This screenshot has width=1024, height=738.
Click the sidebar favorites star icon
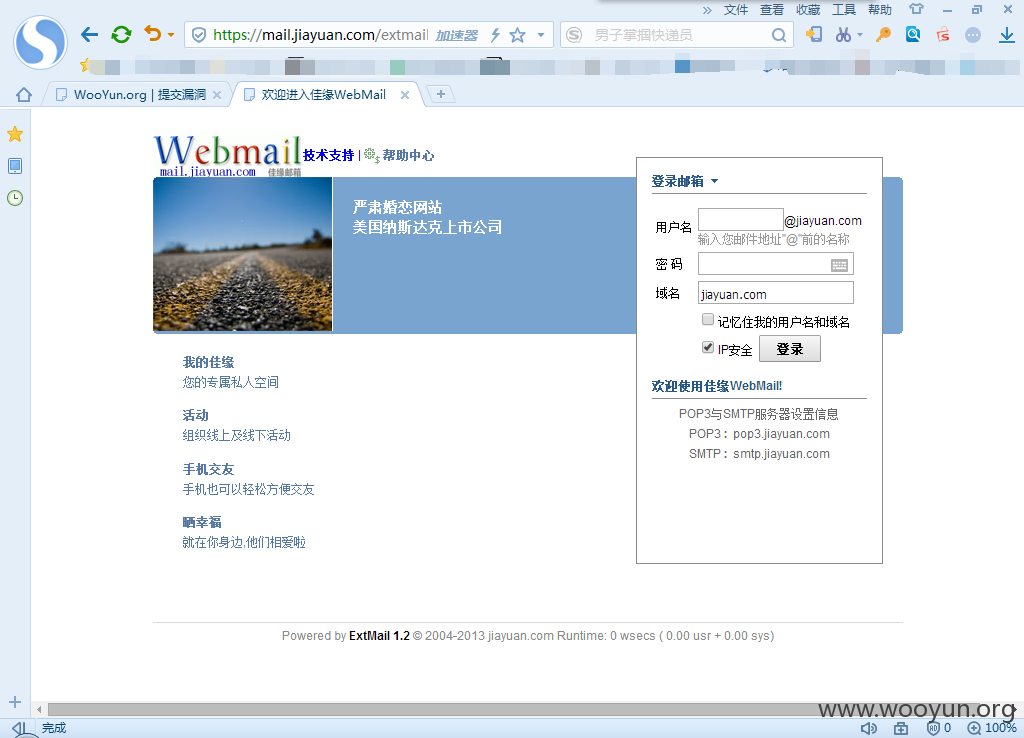(x=15, y=135)
